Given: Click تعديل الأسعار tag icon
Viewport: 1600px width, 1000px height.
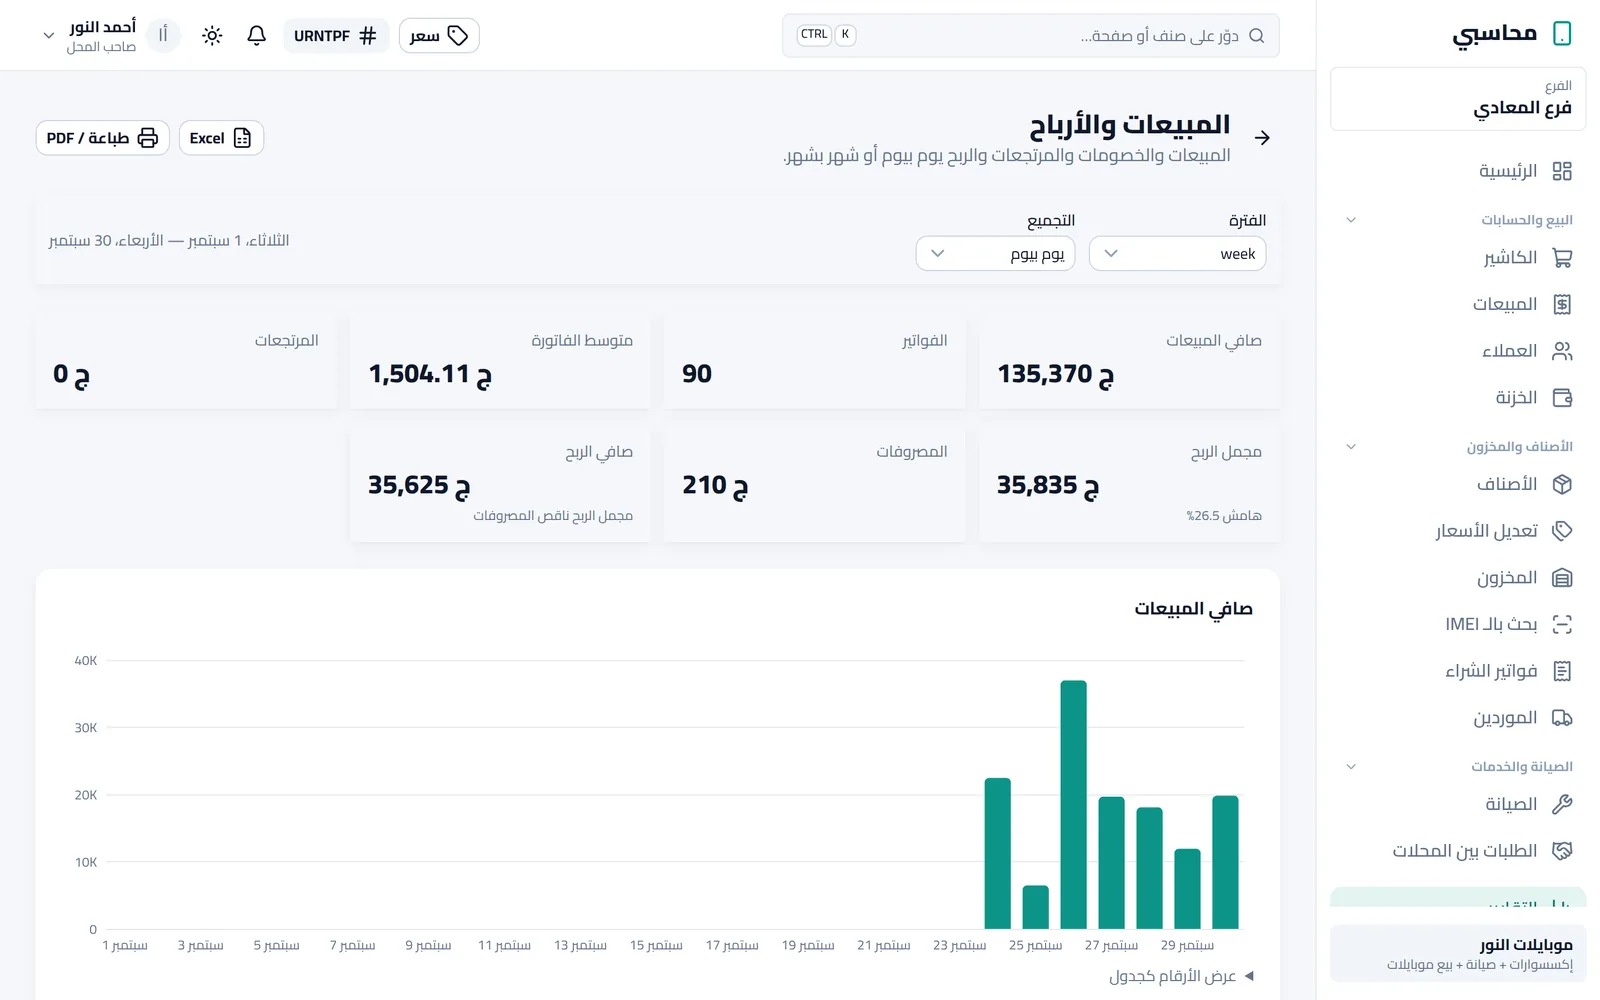Looking at the screenshot, I should click(x=1562, y=531).
